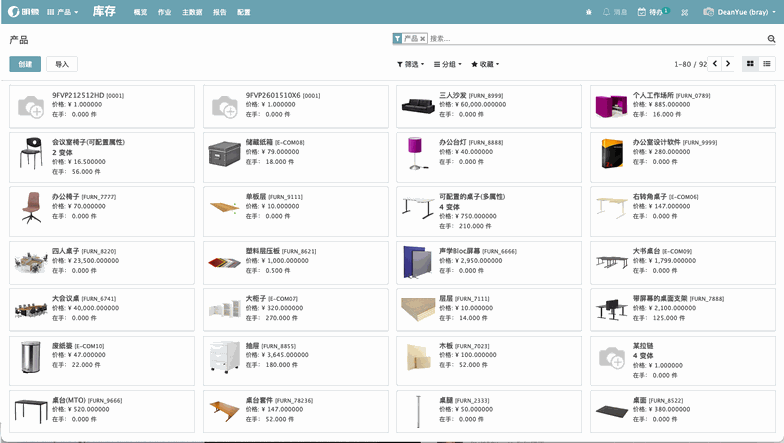The height and width of the screenshot is (443, 784).
Task: Open the 储藏纸箱 box thumbnail
Action: pos(224,154)
